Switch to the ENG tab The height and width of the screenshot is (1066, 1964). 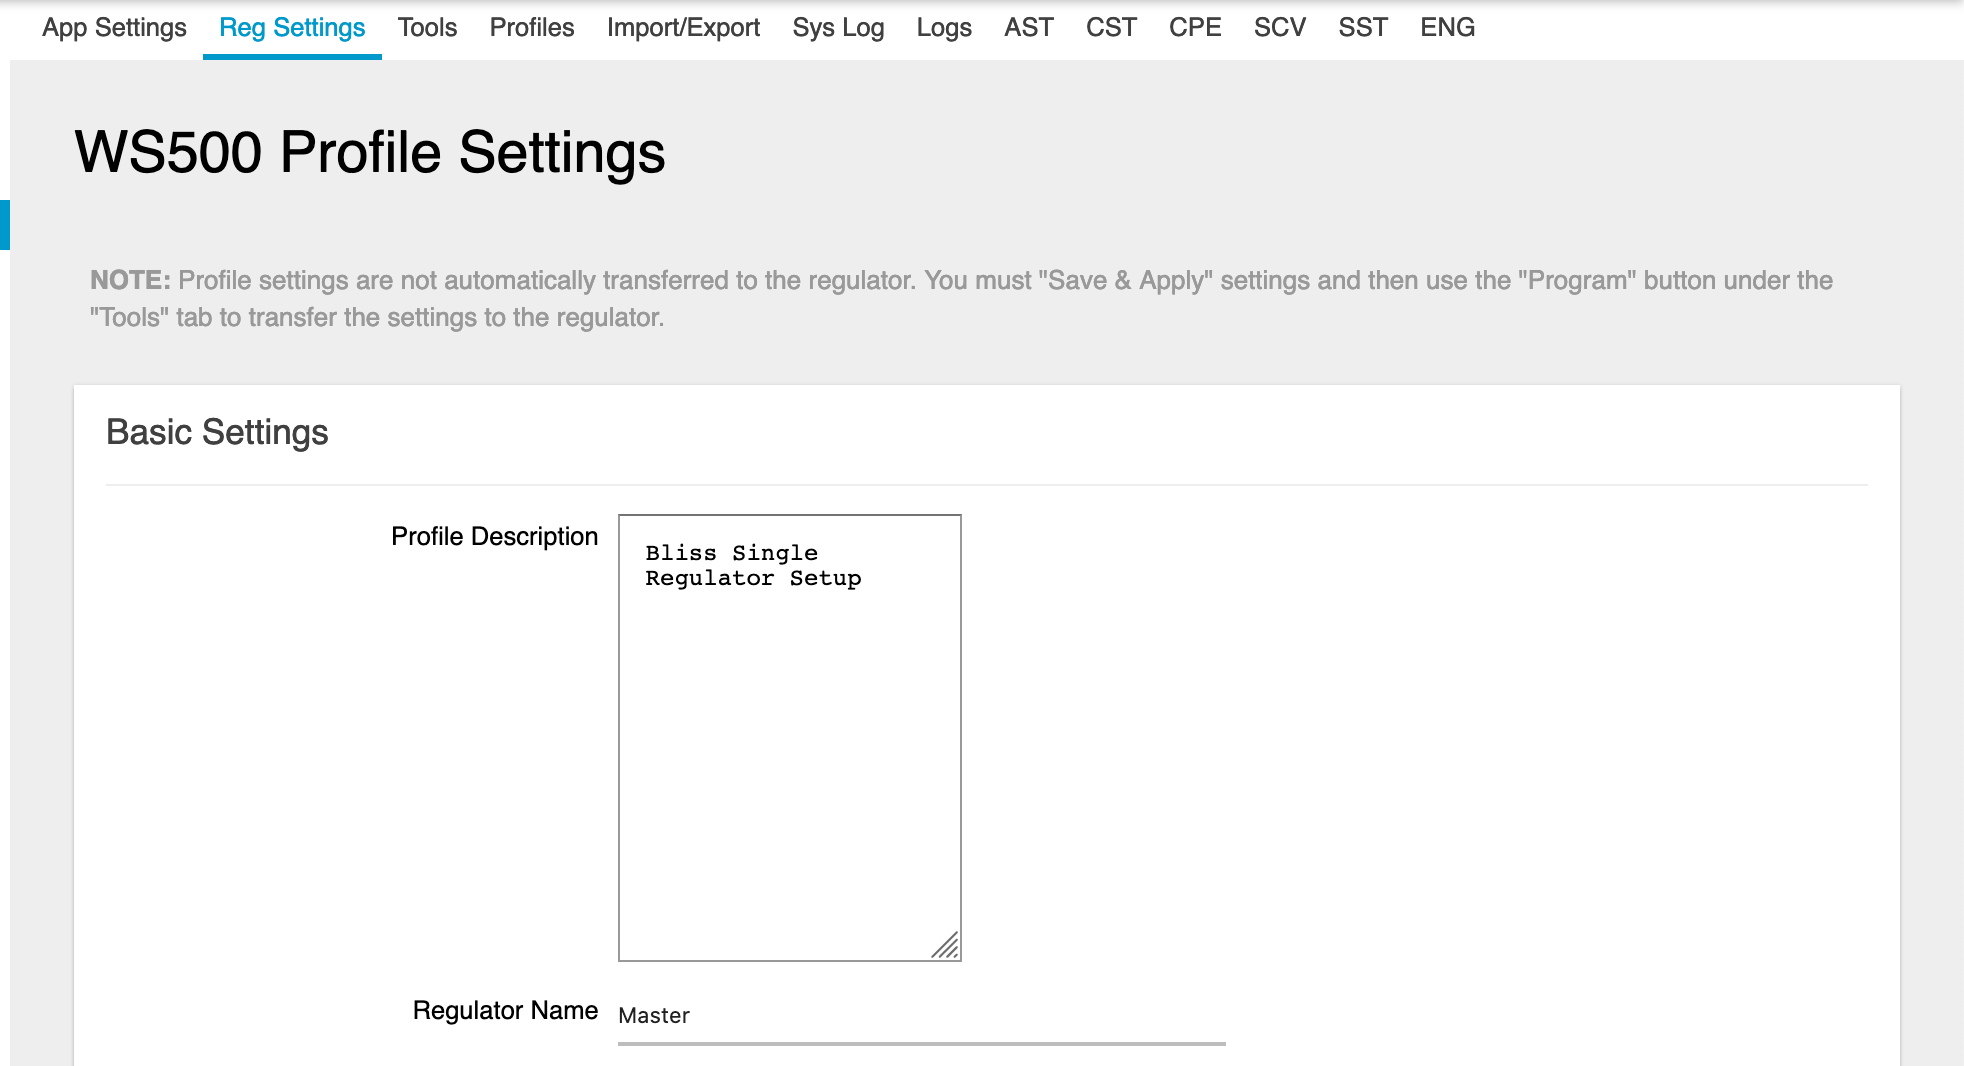1447,27
